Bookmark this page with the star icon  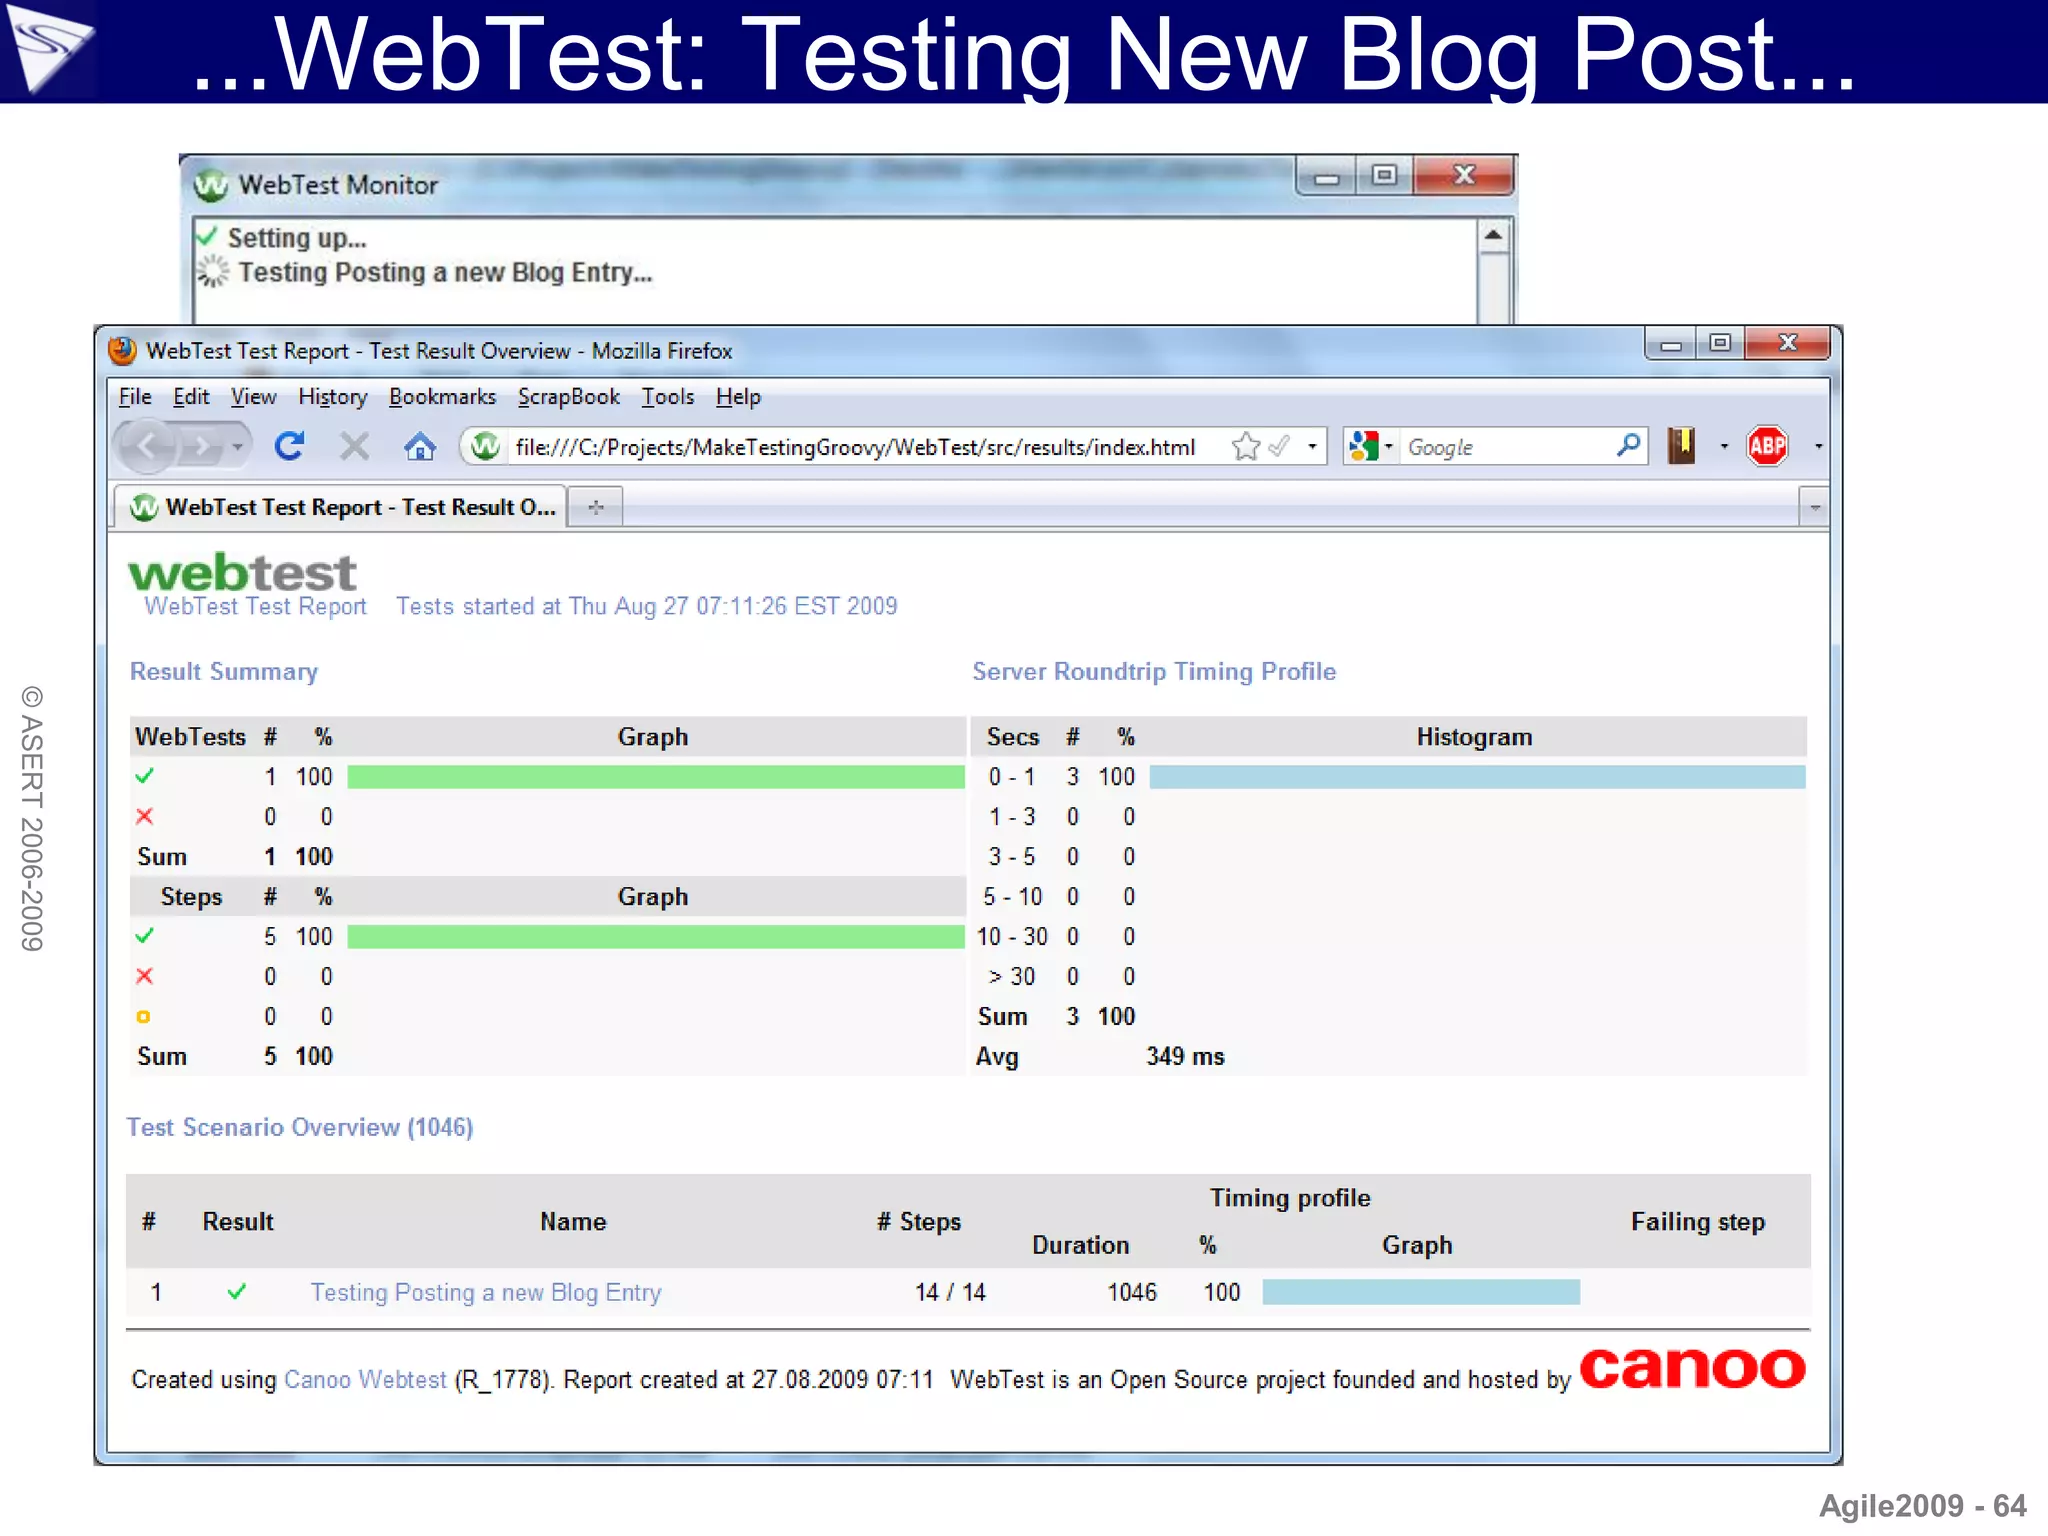pyautogui.click(x=1245, y=446)
